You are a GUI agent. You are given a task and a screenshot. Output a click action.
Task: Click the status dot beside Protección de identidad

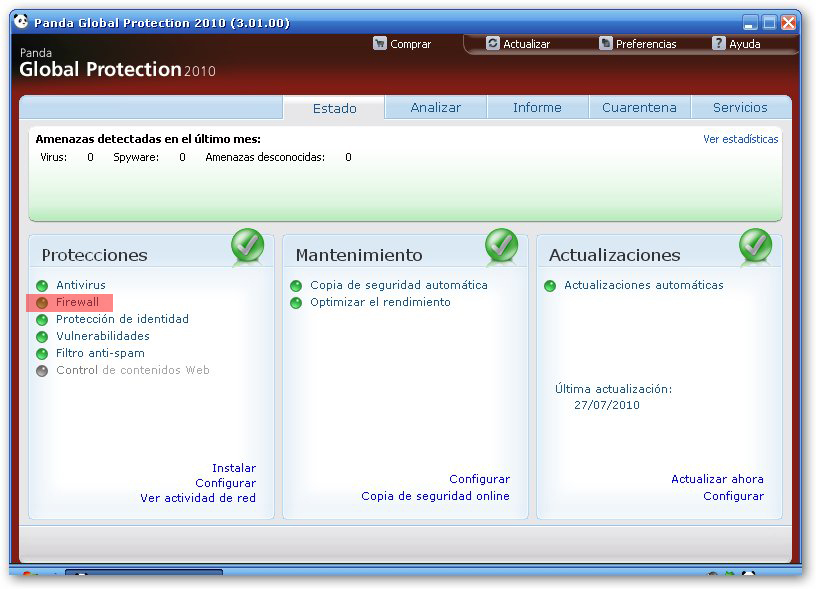point(42,320)
